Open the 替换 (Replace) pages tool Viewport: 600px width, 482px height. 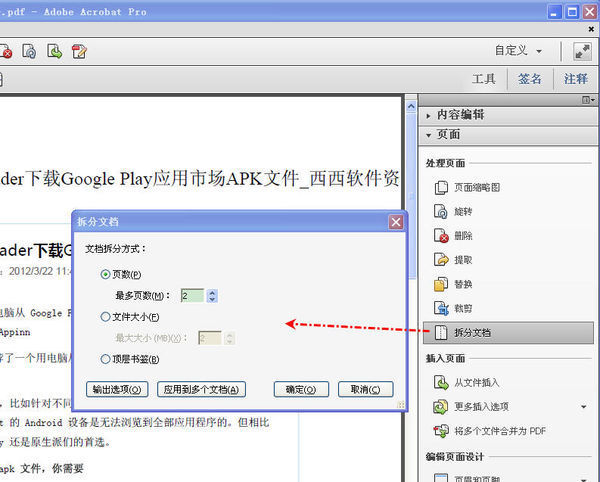(x=442, y=284)
